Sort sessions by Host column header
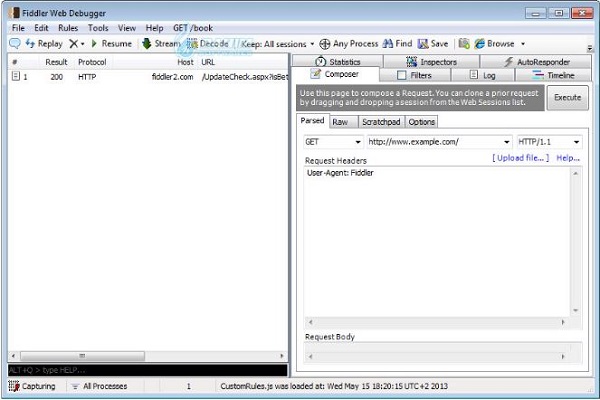 coord(185,62)
